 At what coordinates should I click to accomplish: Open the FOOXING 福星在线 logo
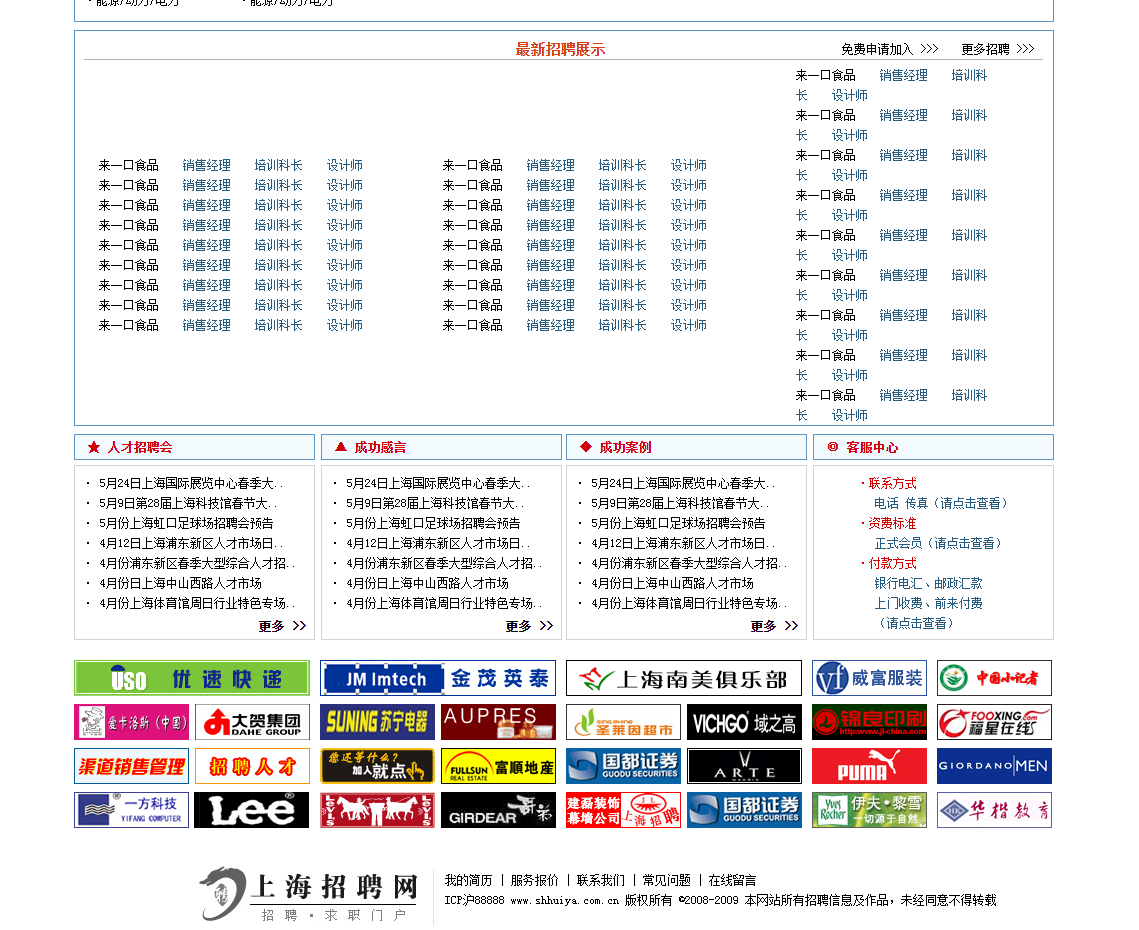994,722
